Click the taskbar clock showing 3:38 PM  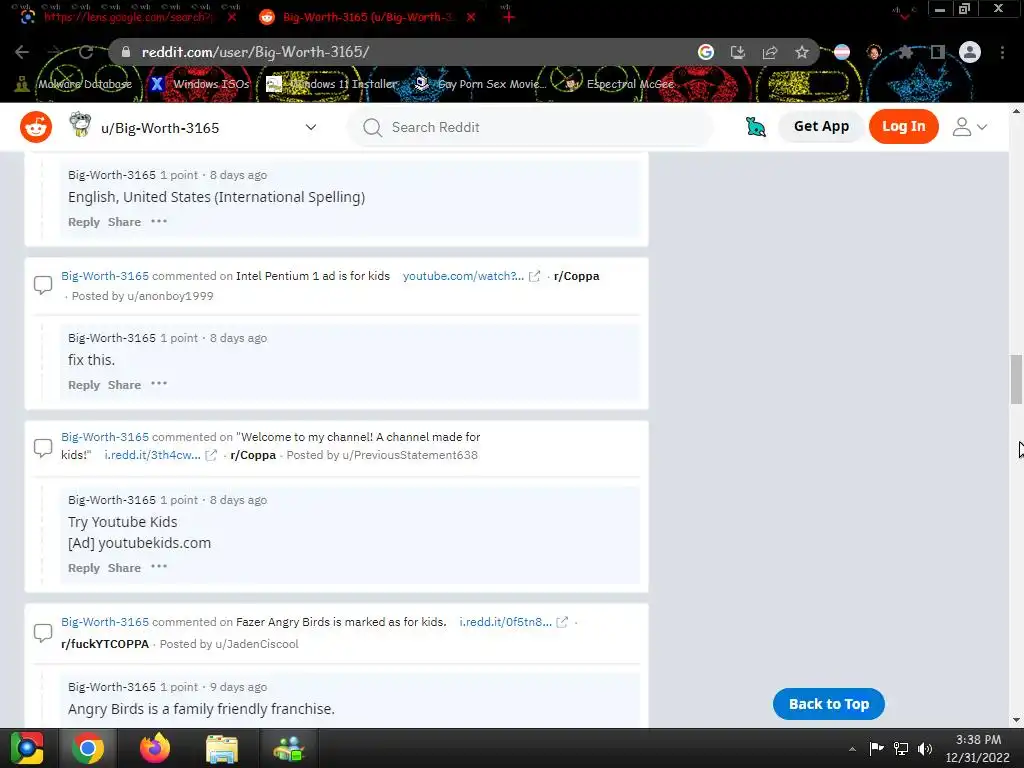(x=978, y=748)
